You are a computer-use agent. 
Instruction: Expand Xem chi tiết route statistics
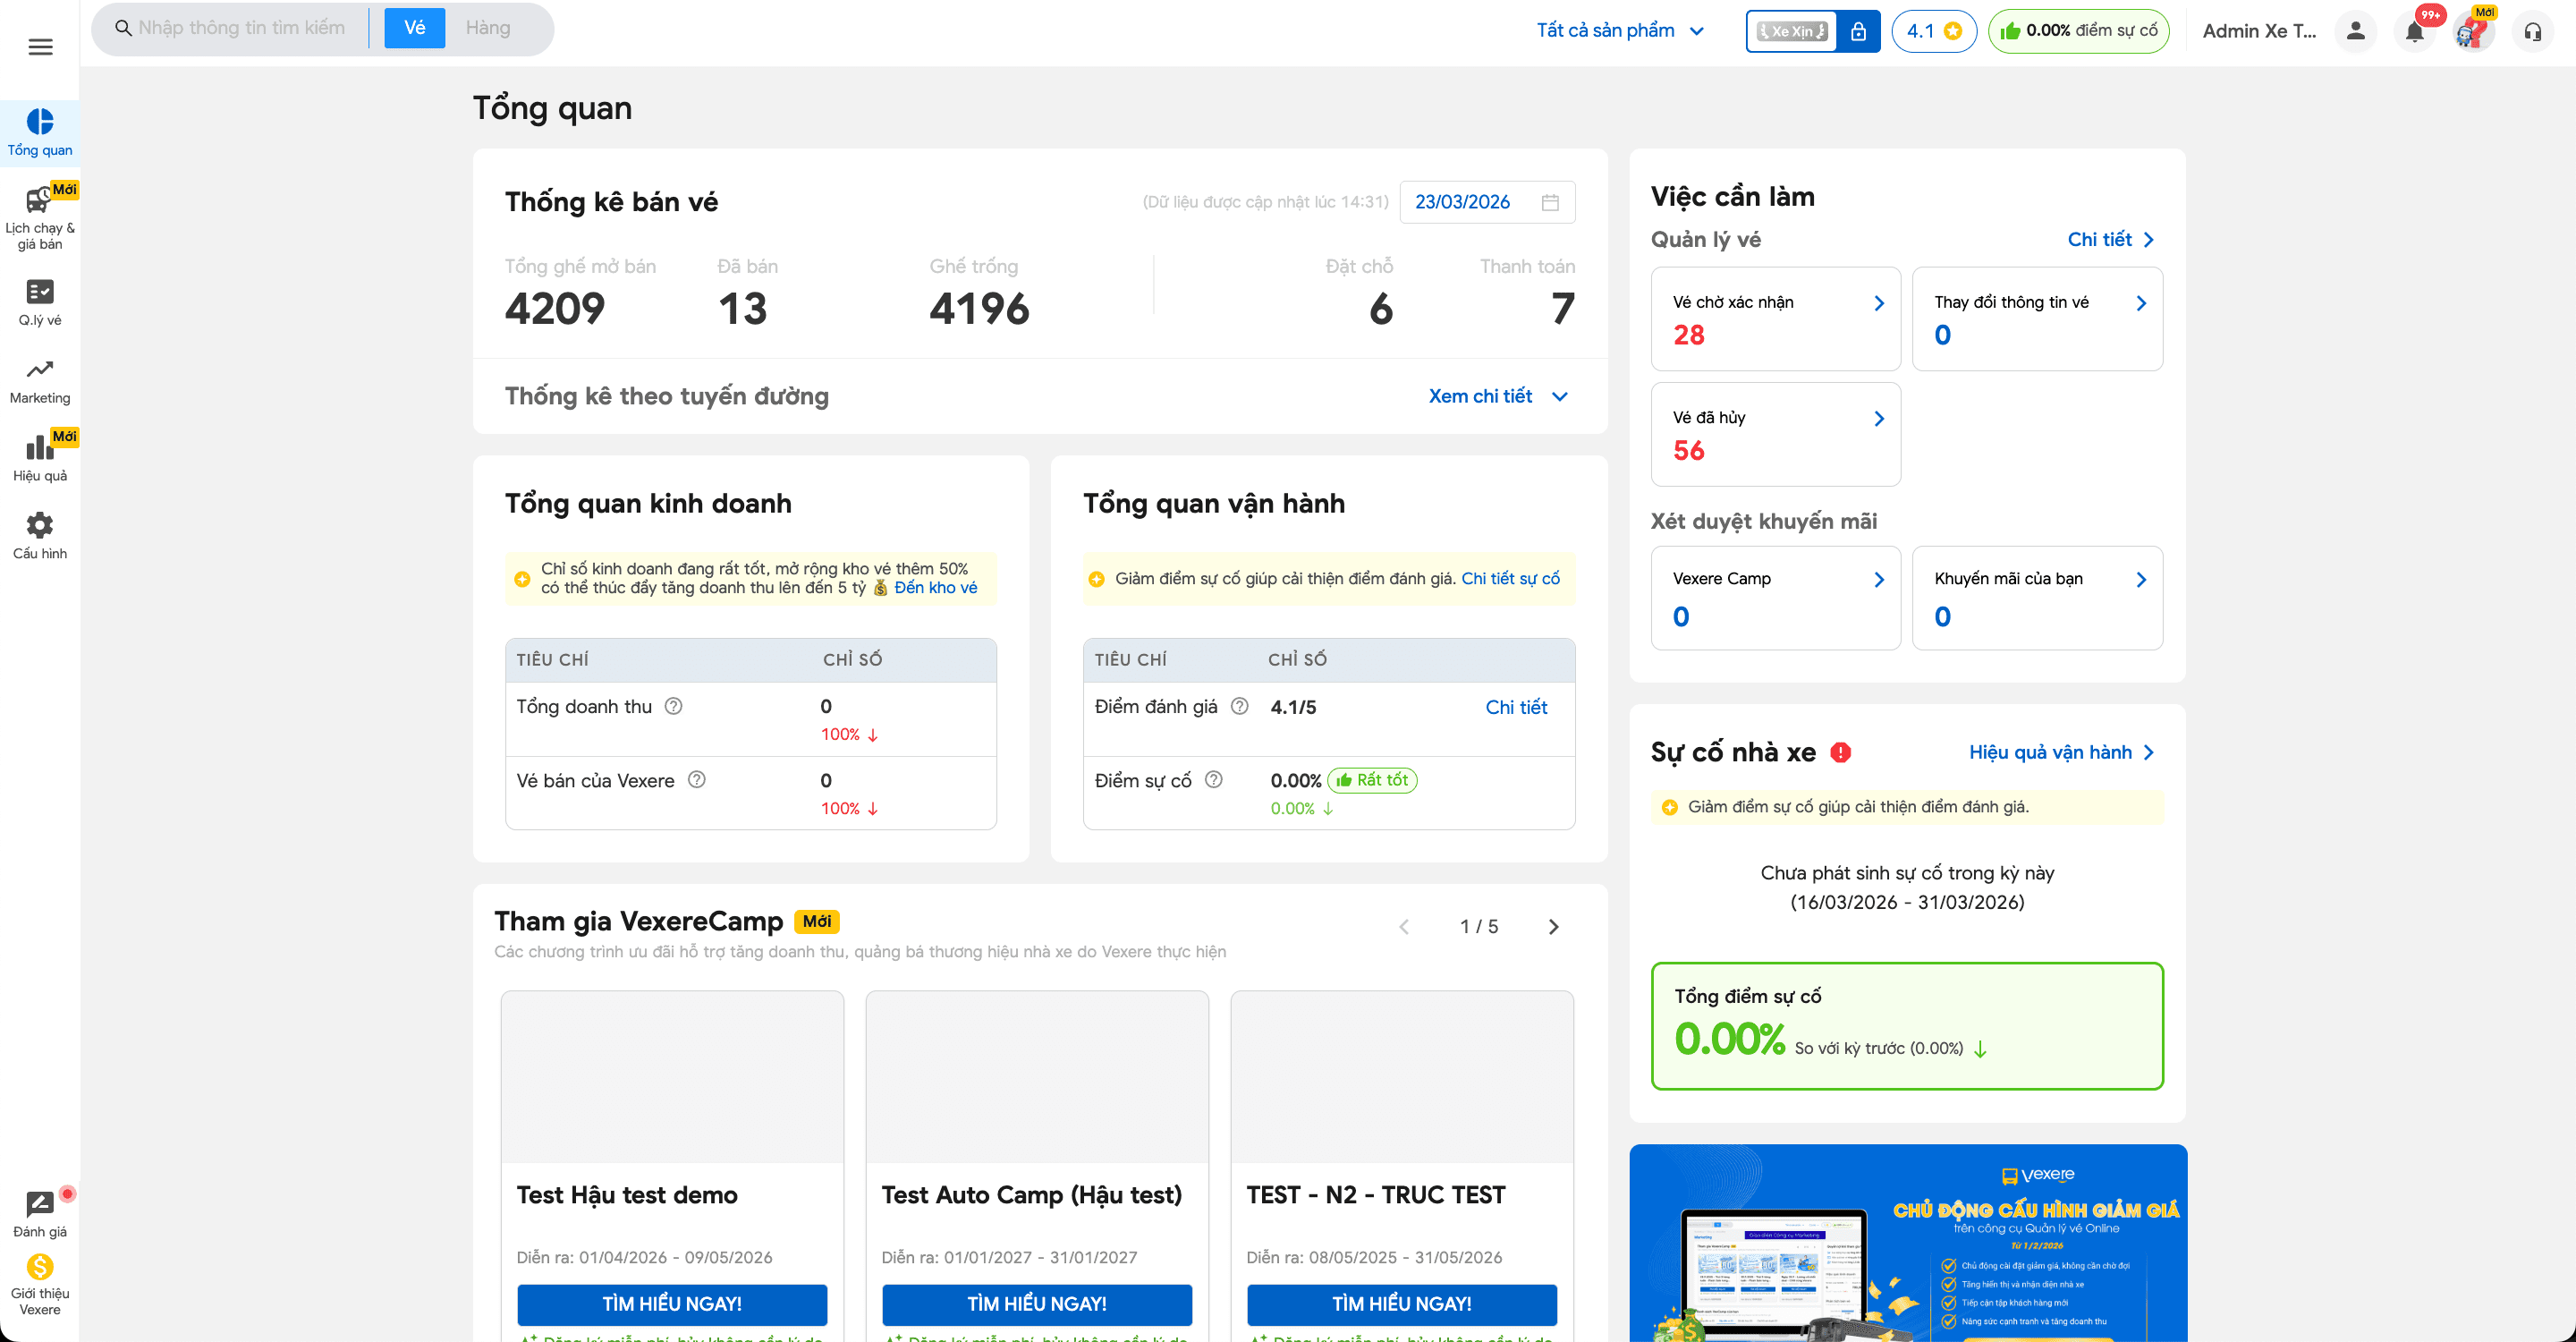point(1498,396)
